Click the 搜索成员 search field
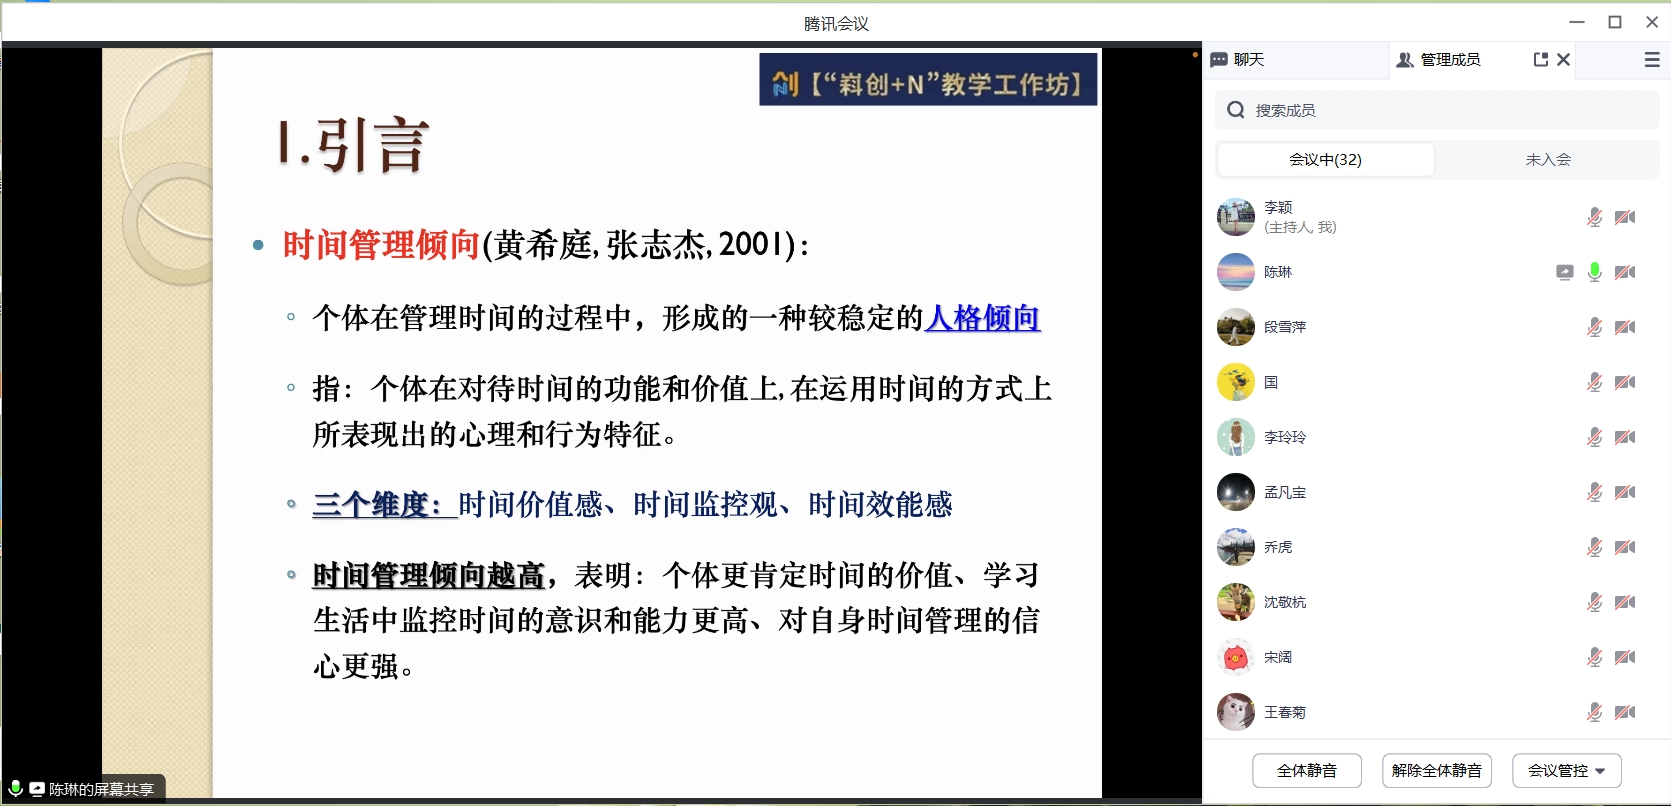 point(1440,110)
